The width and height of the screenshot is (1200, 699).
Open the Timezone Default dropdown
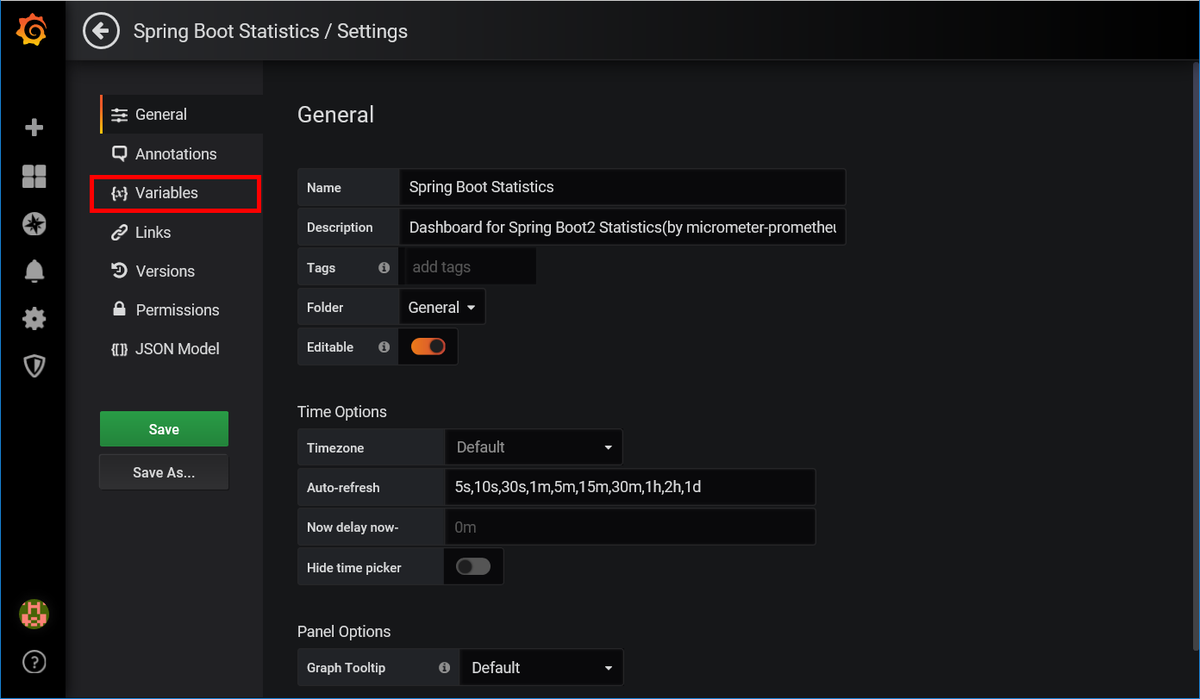point(533,447)
